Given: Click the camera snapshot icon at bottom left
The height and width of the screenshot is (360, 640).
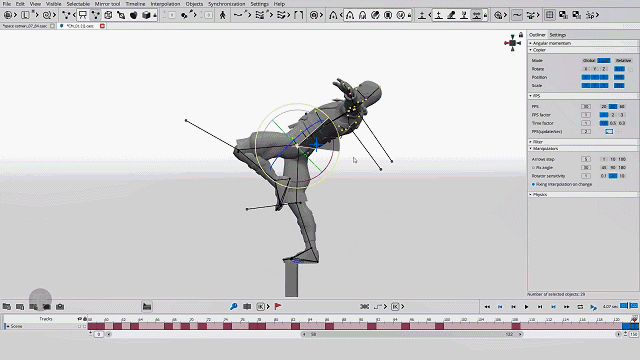Looking at the screenshot, I should coord(60,307).
